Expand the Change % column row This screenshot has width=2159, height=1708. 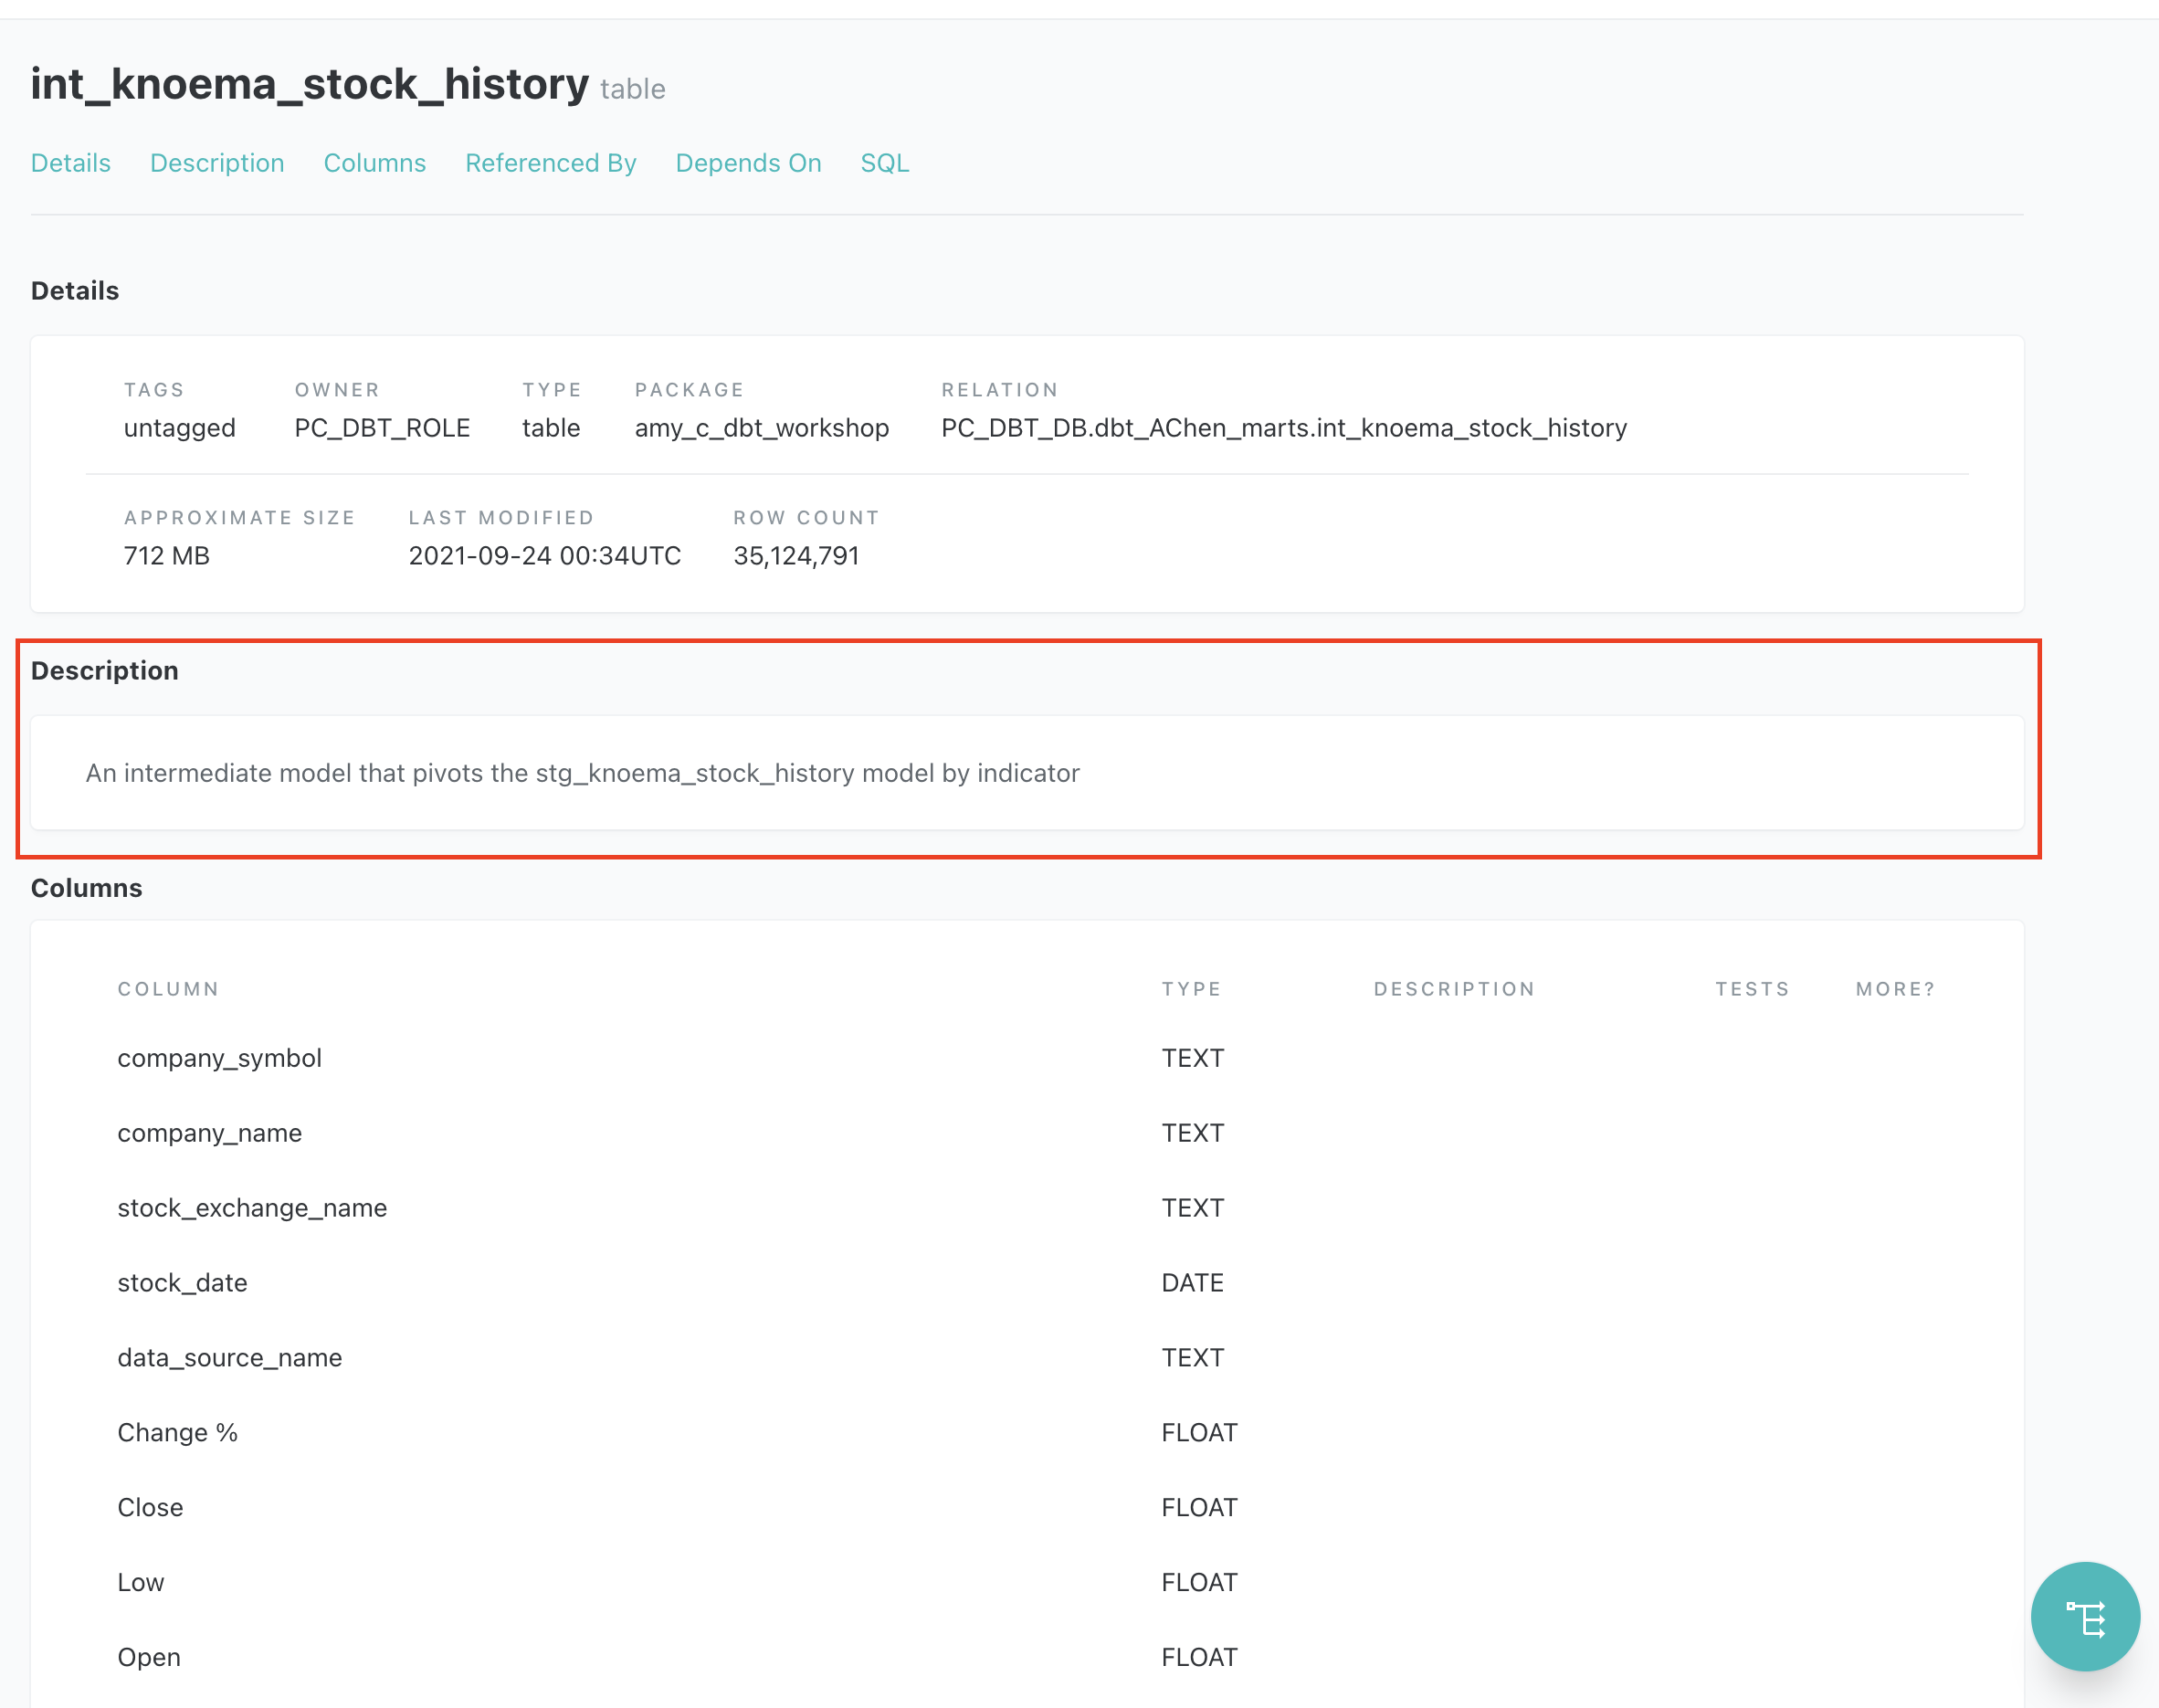pos(177,1433)
